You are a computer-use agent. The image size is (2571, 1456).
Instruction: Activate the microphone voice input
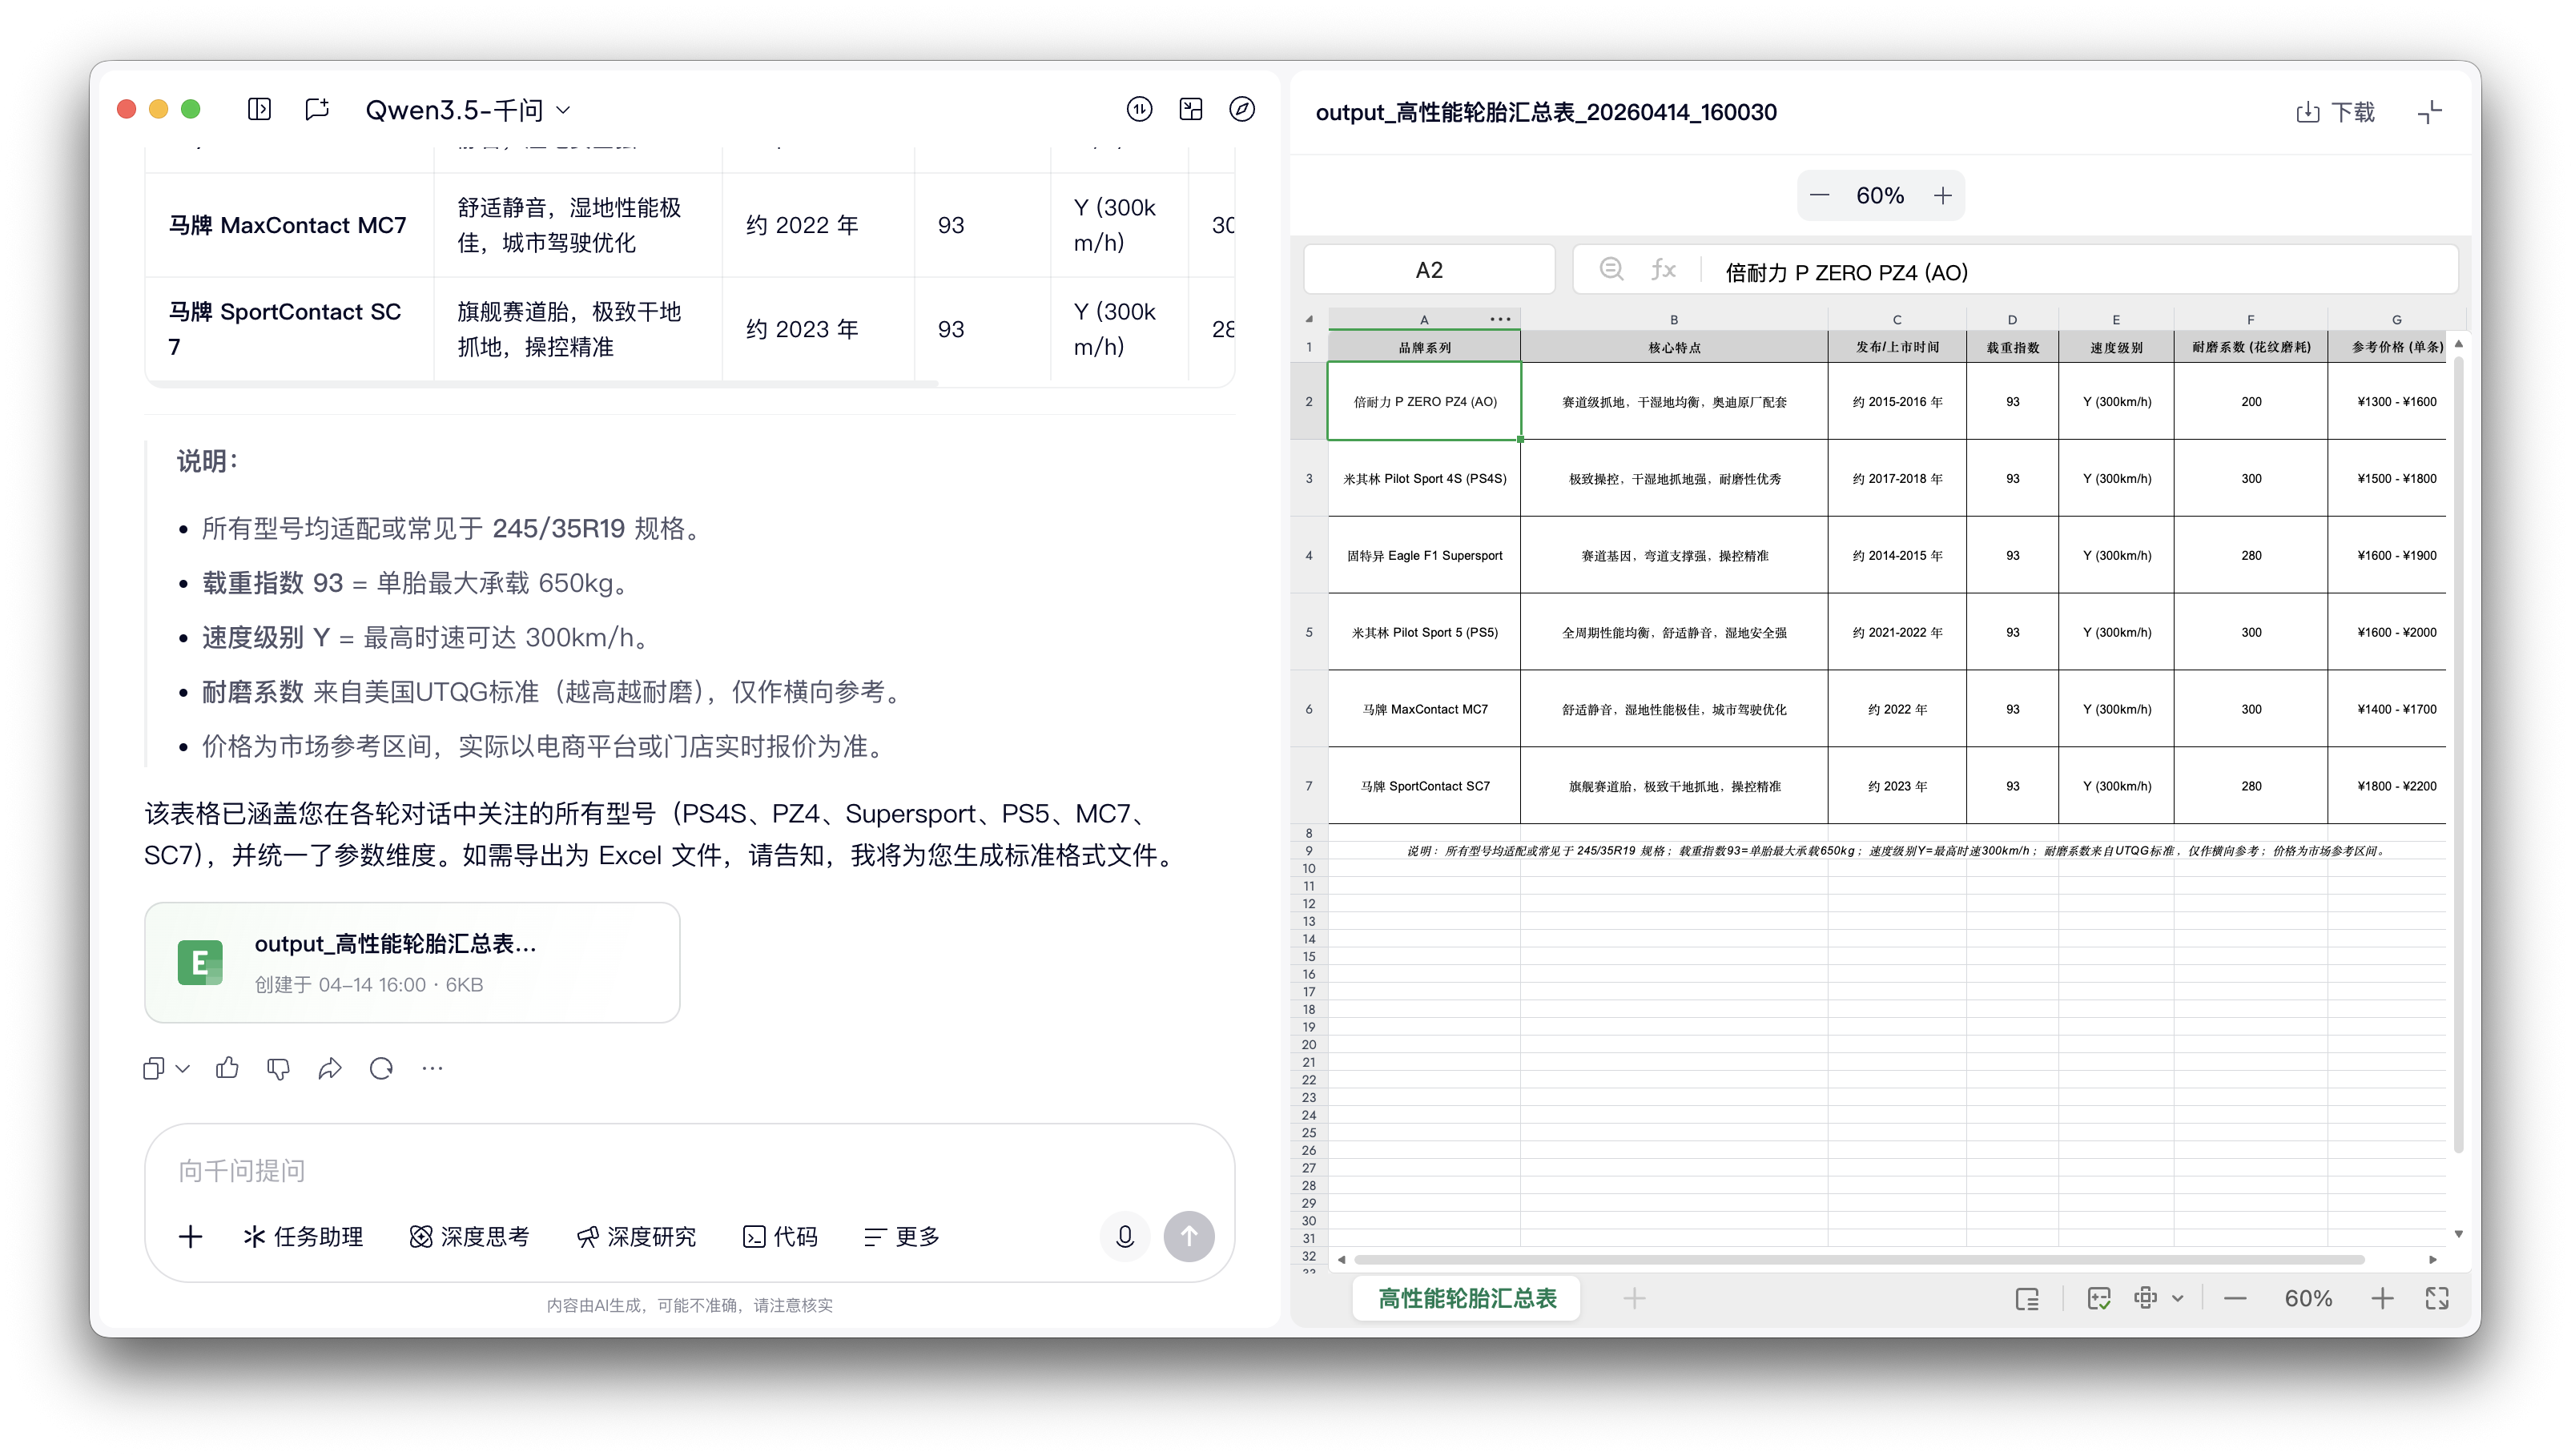pos(1124,1236)
